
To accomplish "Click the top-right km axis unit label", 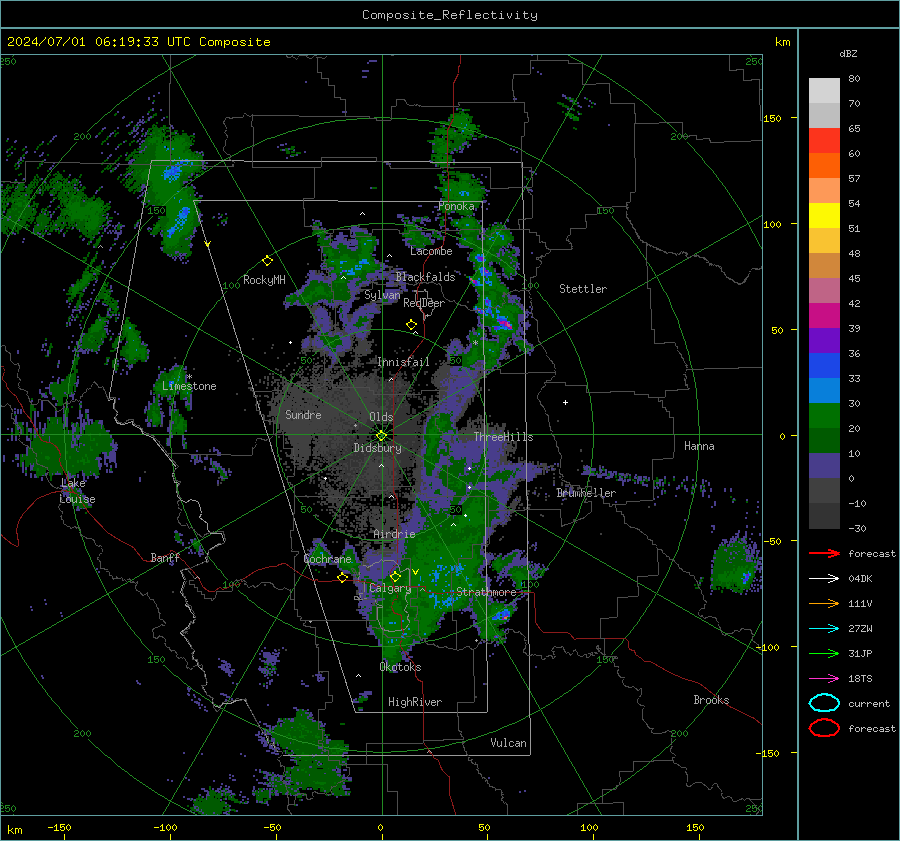I will pos(782,42).
